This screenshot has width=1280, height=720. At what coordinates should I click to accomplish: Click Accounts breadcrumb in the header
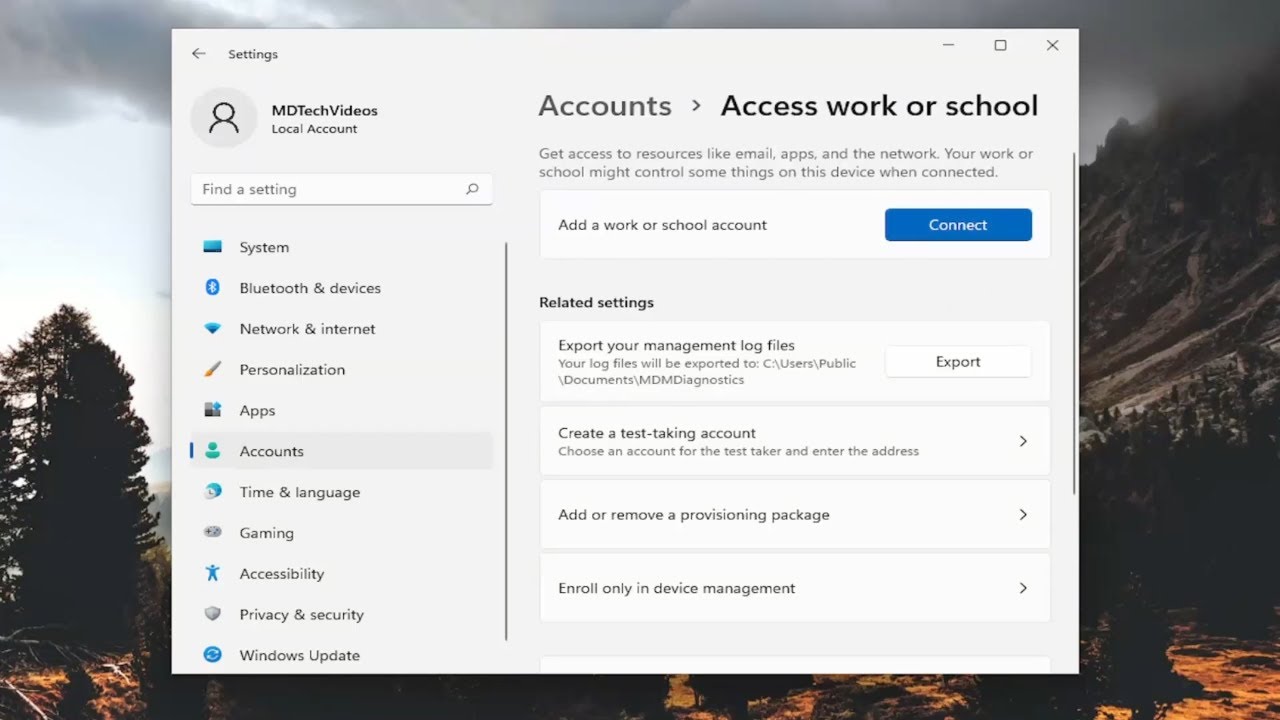tap(605, 106)
